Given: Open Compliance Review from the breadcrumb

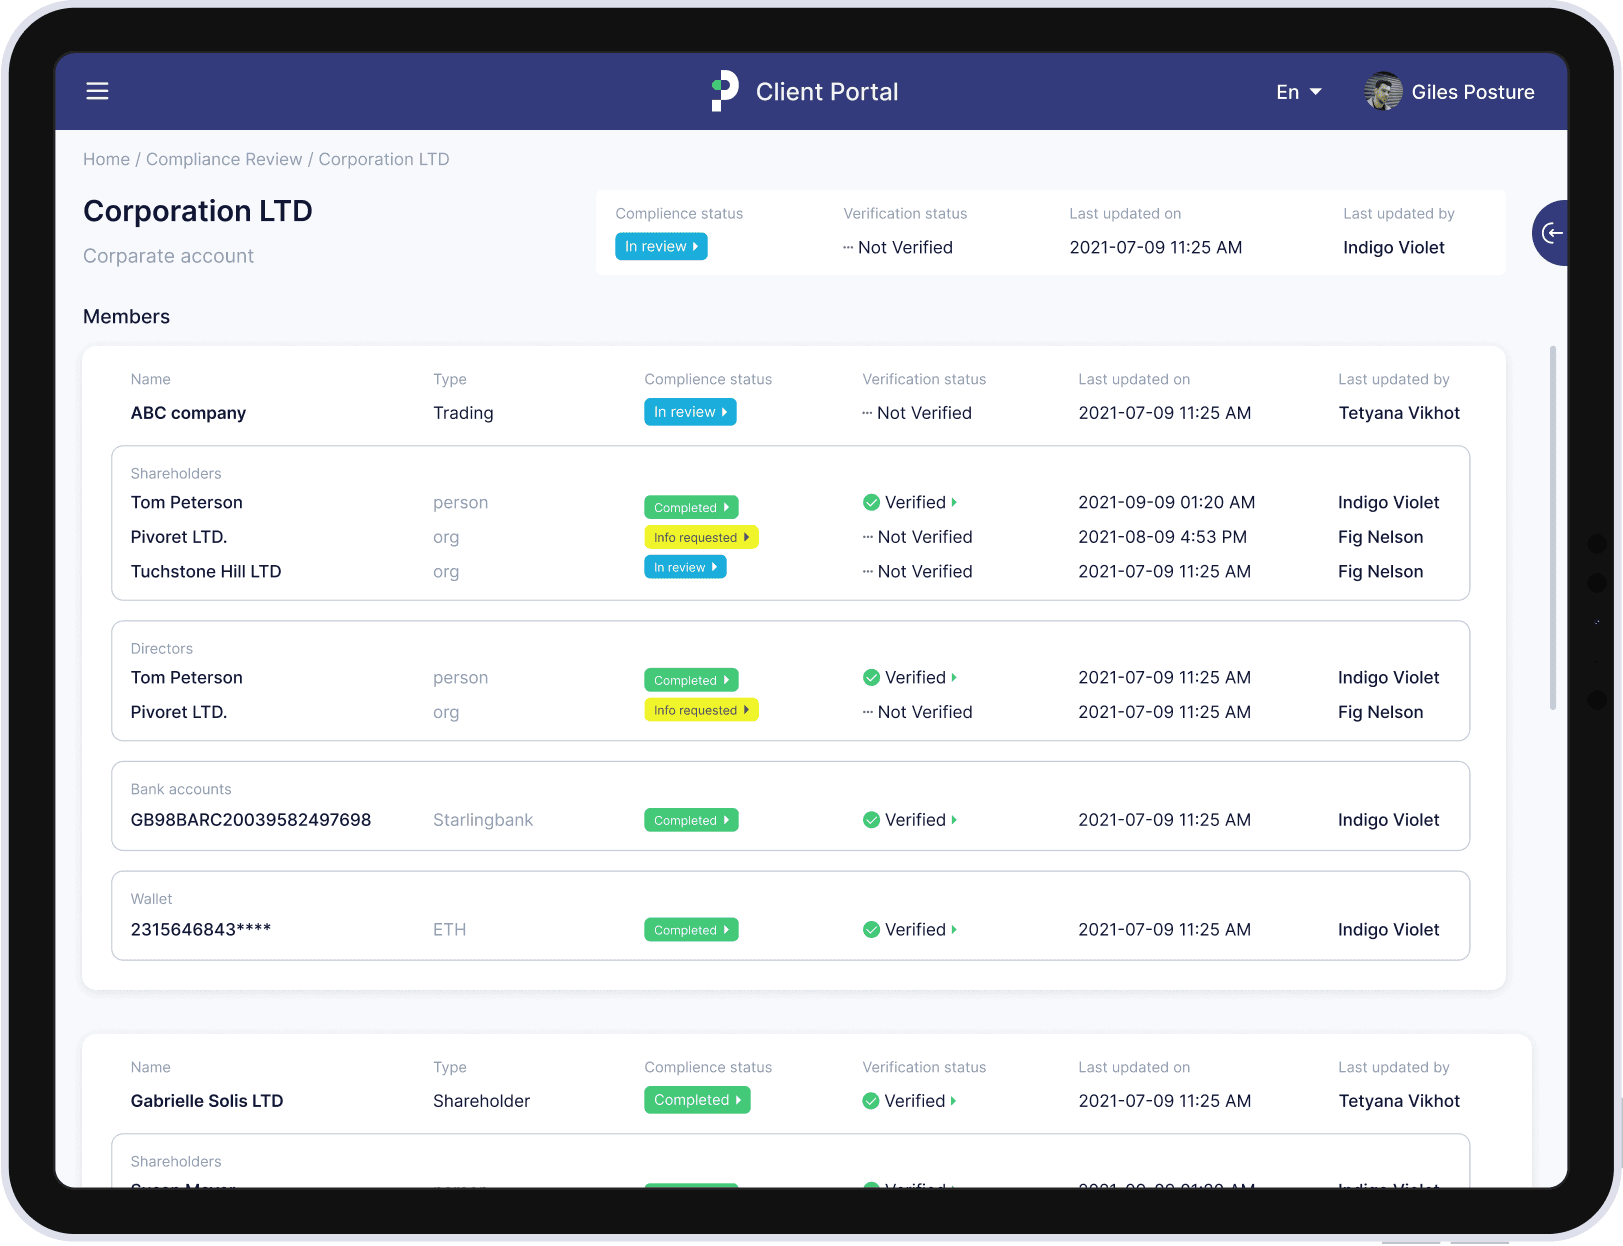Looking at the screenshot, I should tap(224, 159).
